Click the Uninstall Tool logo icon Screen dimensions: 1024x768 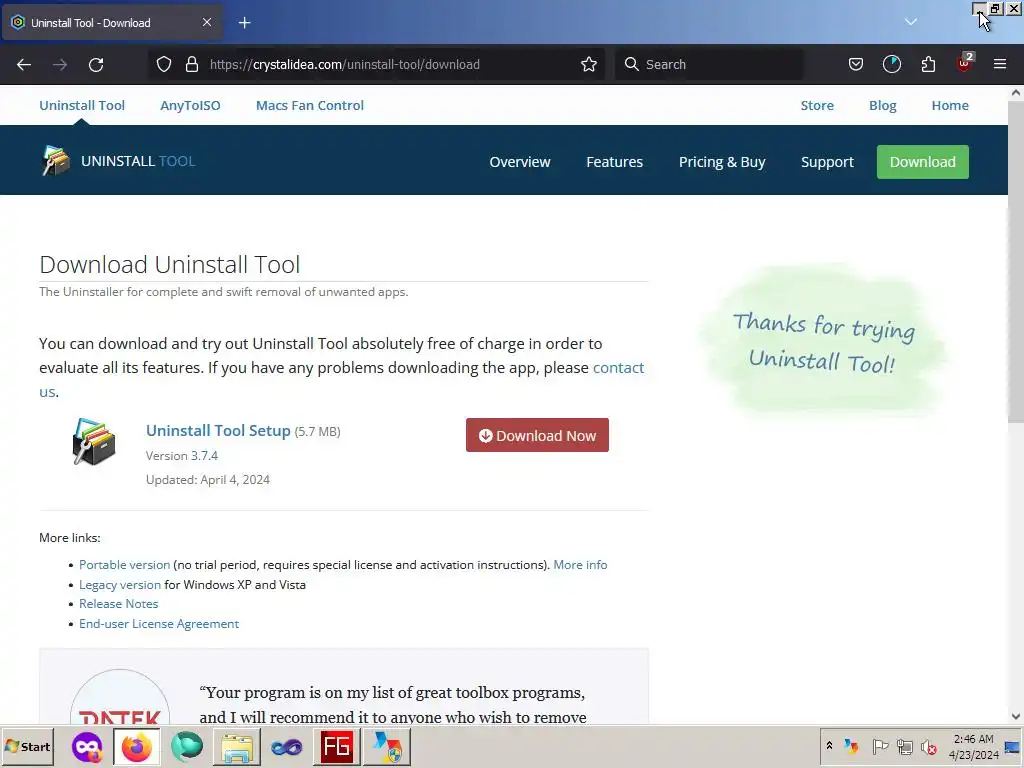pos(56,161)
